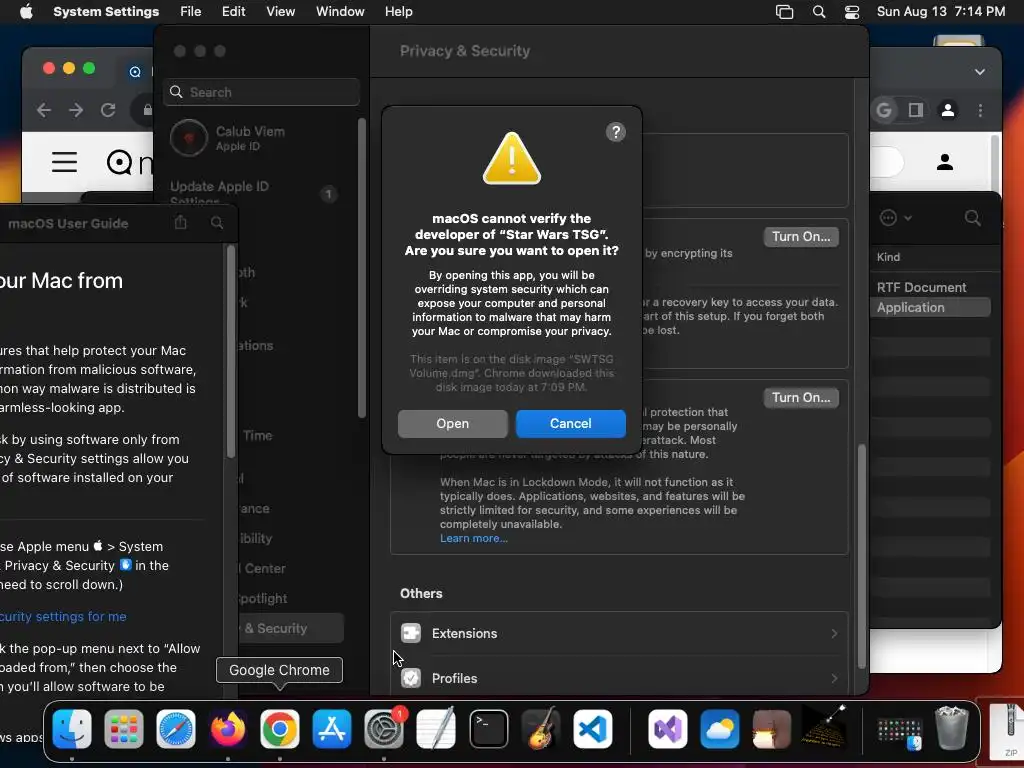This screenshot has width=1024, height=768.
Task: Open the Extensions settings row
Action: pos(619,633)
